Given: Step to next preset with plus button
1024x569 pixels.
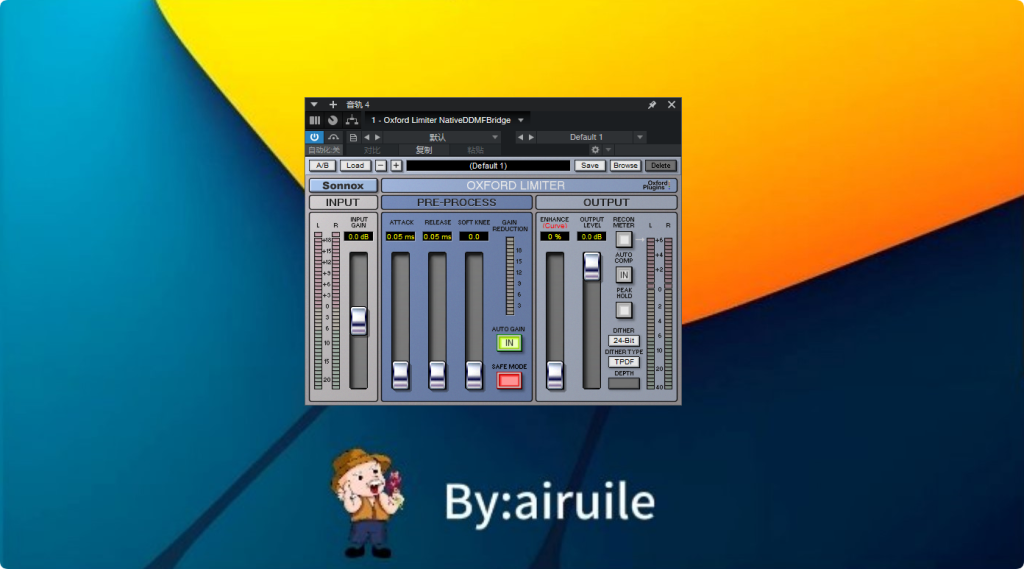Looking at the screenshot, I should [396, 166].
